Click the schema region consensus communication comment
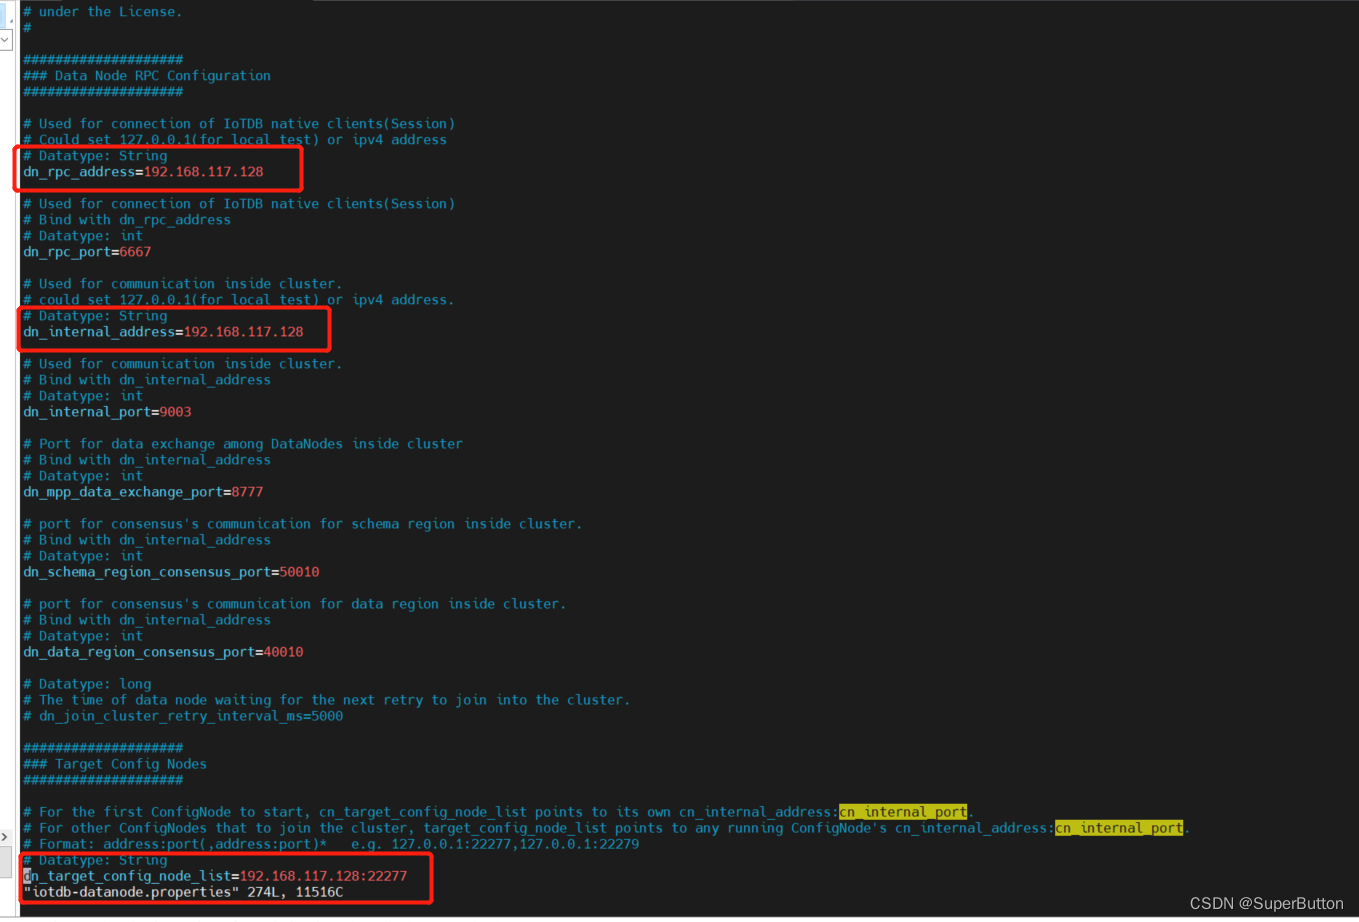Image resolution: width=1359 pixels, height=922 pixels. (x=302, y=524)
